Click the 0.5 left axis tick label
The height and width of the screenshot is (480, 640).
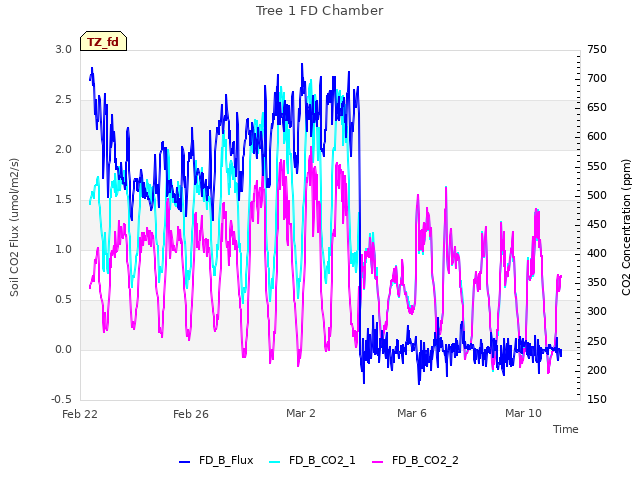coord(64,300)
